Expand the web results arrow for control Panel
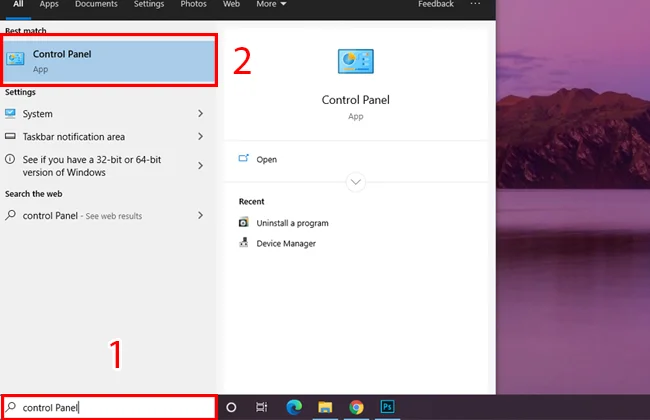Image resolution: width=650 pixels, height=420 pixels. click(201, 215)
